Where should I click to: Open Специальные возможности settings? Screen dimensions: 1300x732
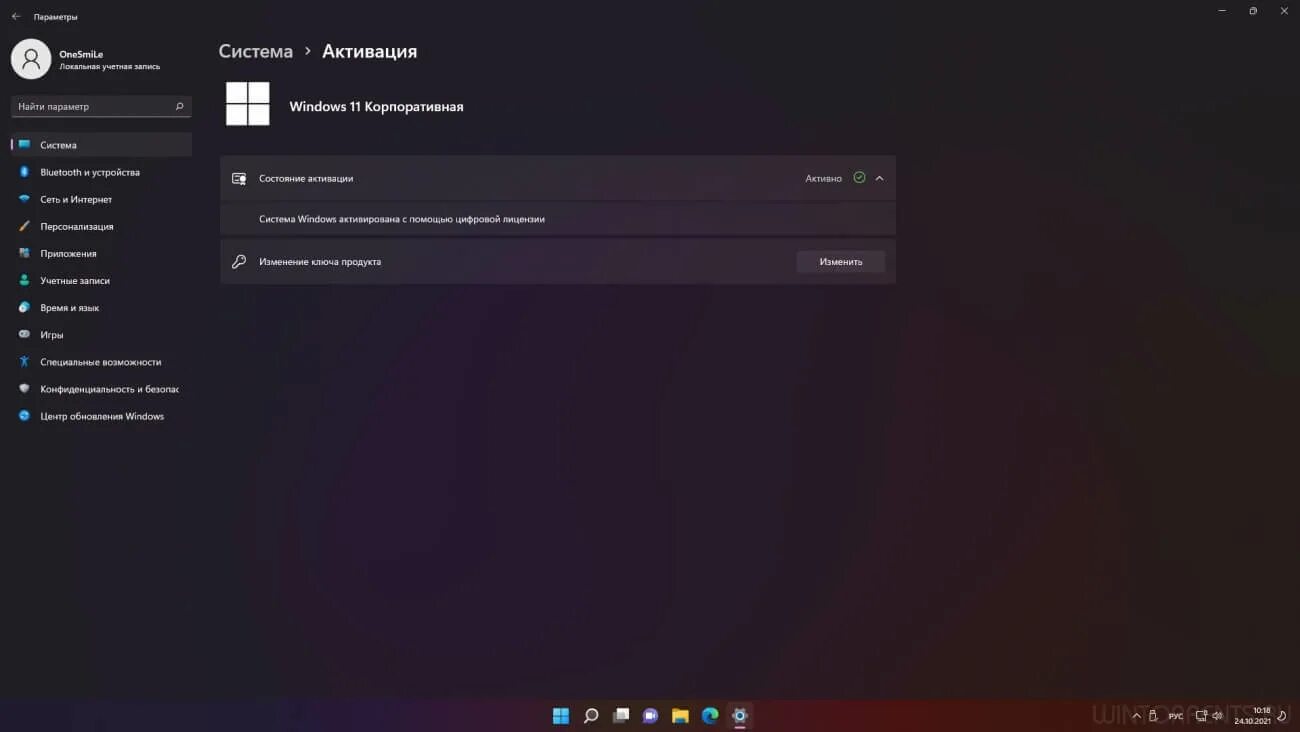(101, 361)
